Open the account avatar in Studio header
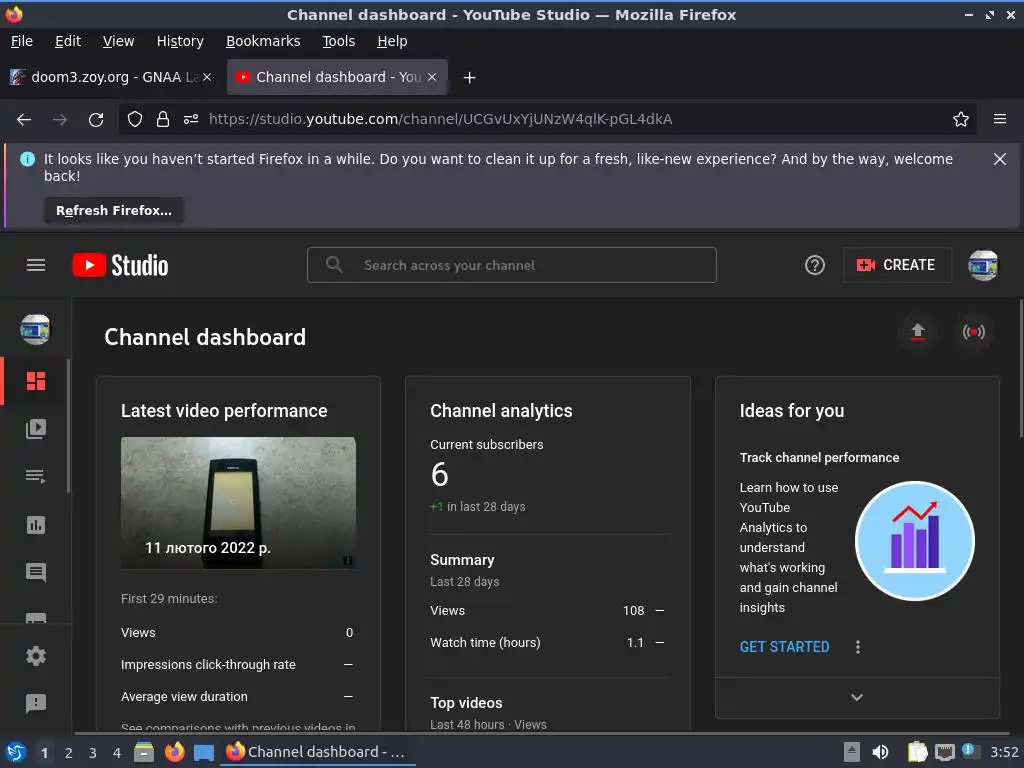Viewport: 1024px width, 768px height. coord(982,265)
